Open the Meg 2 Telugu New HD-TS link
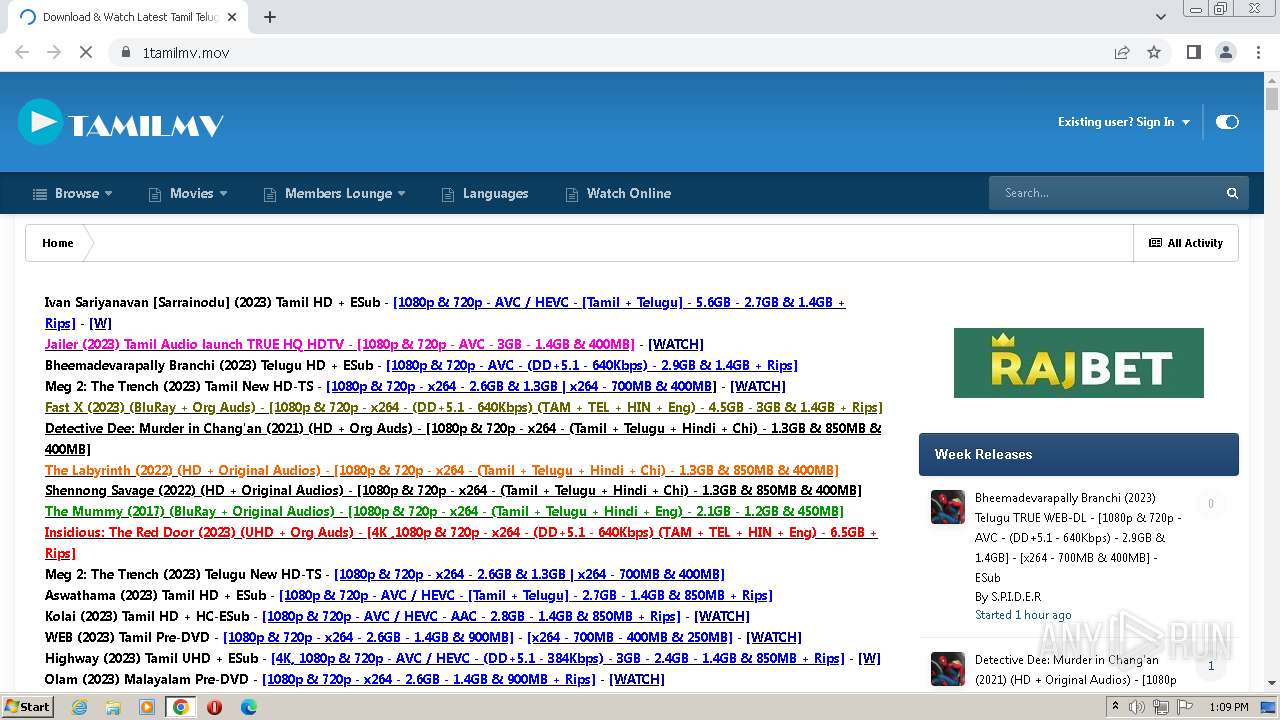Image resolution: width=1280 pixels, height=720 pixels. [x=529, y=574]
